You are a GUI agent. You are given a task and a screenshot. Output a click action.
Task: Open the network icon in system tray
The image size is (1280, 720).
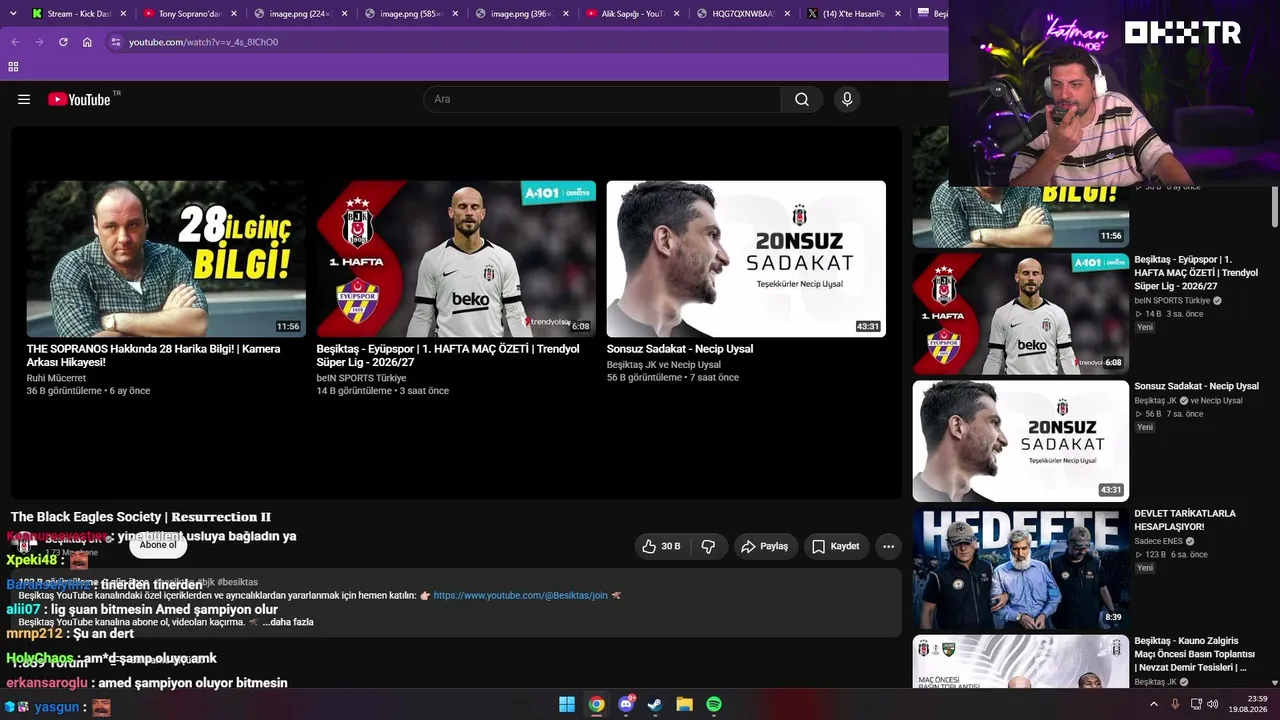pyautogui.click(x=1195, y=704)
